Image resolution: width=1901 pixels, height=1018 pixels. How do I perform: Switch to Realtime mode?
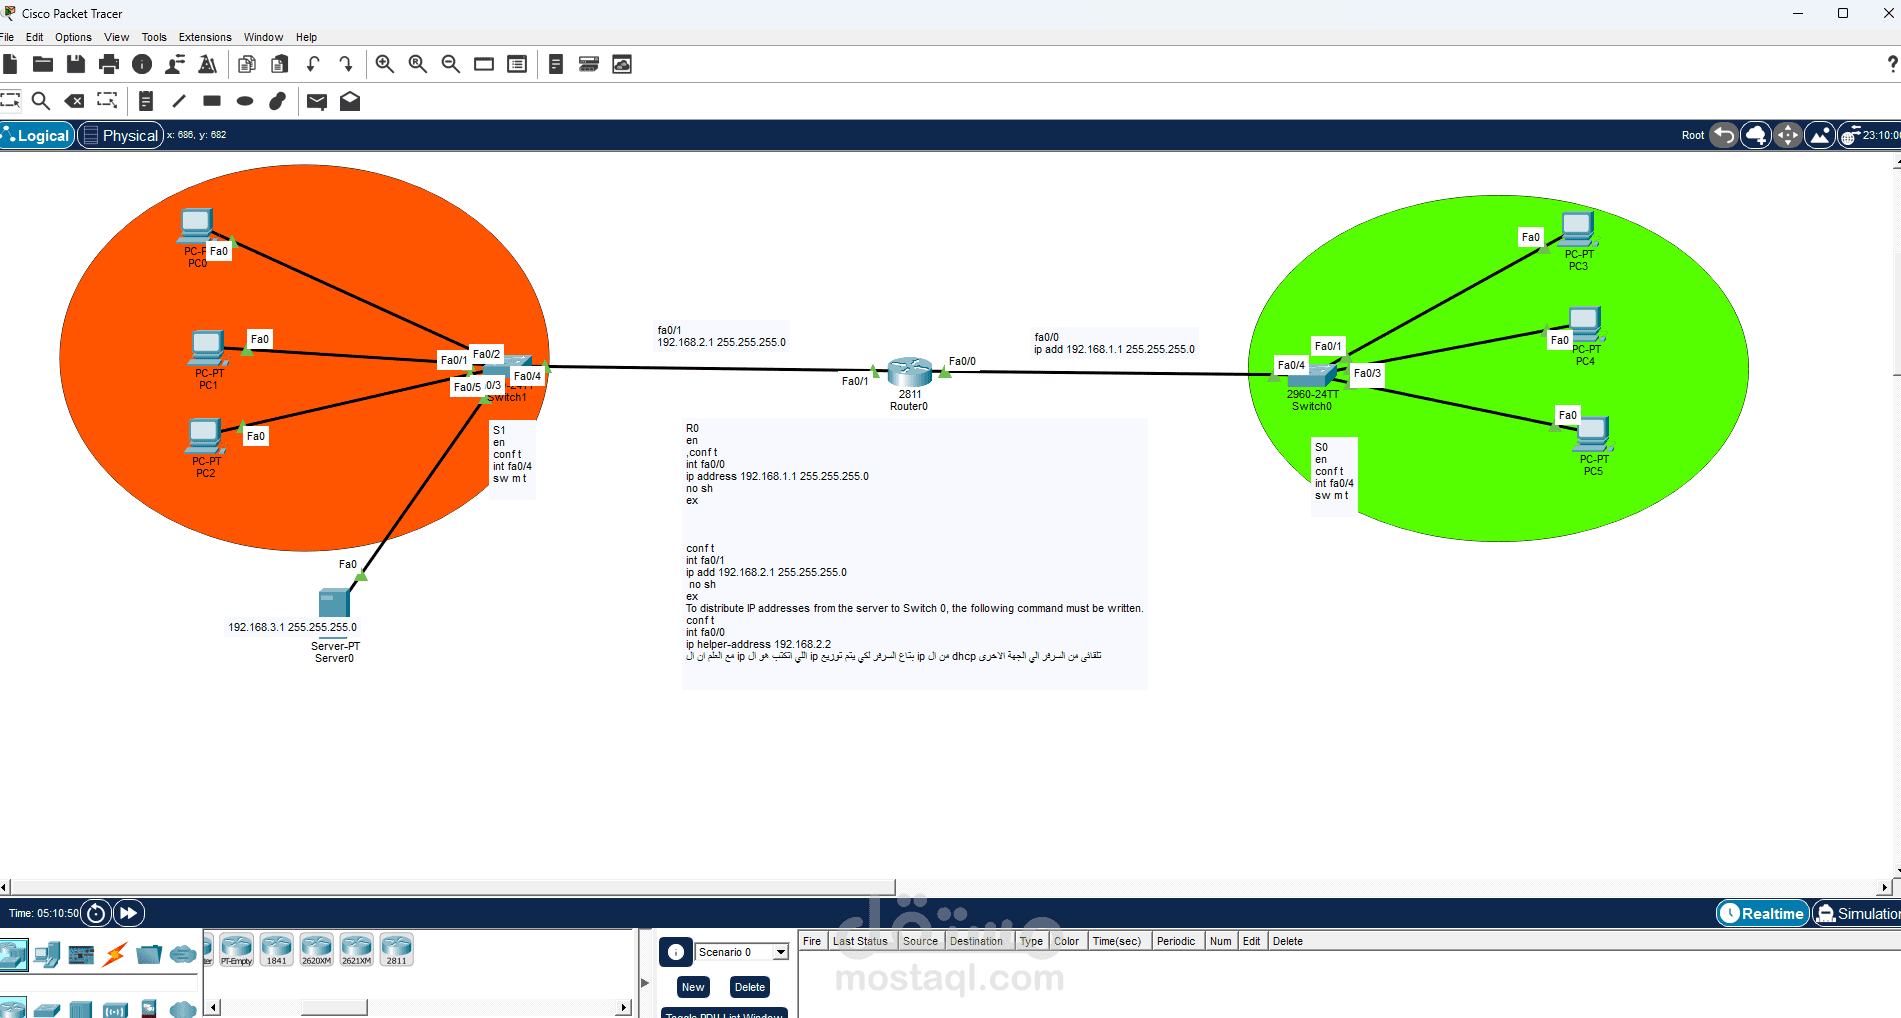tap(1763, 913)
